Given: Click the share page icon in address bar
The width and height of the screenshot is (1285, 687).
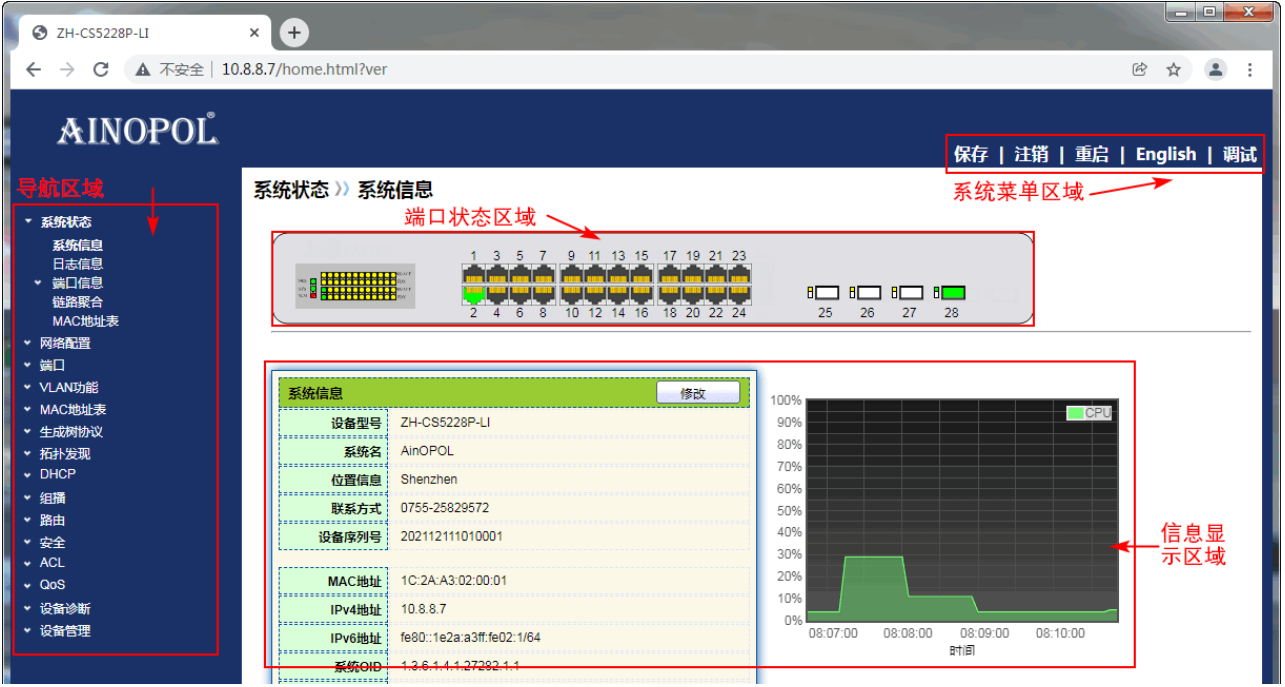Looking at the screenshot, I should coord(1139,69).
